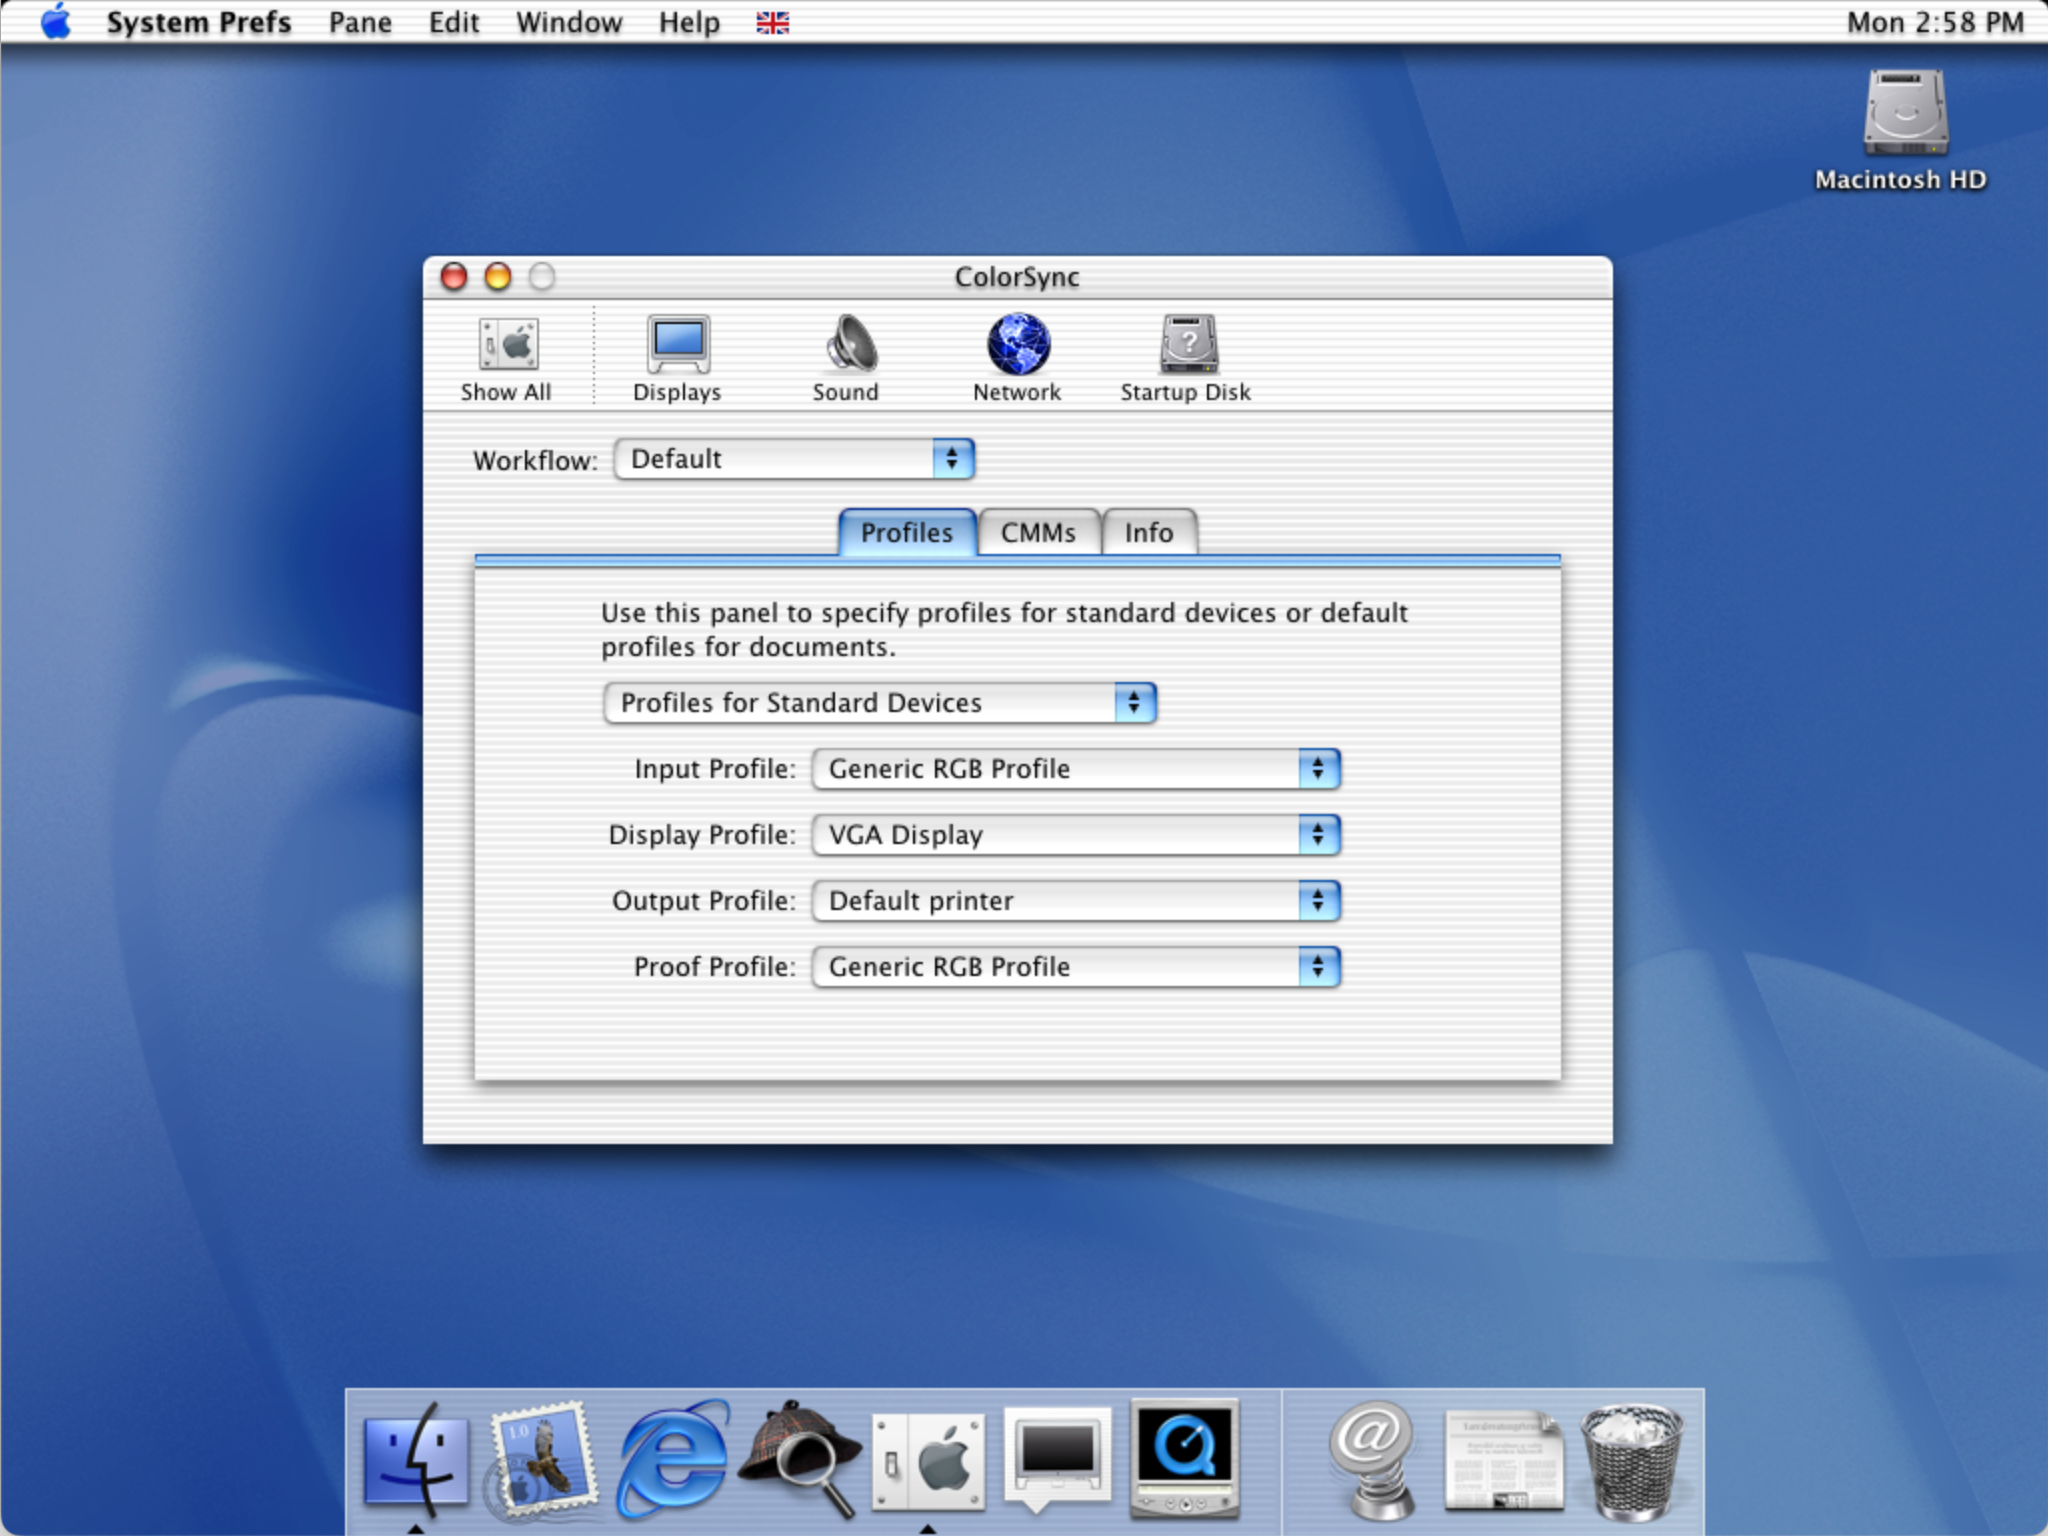Launch Finder from the Dock

pos(416,1459)
